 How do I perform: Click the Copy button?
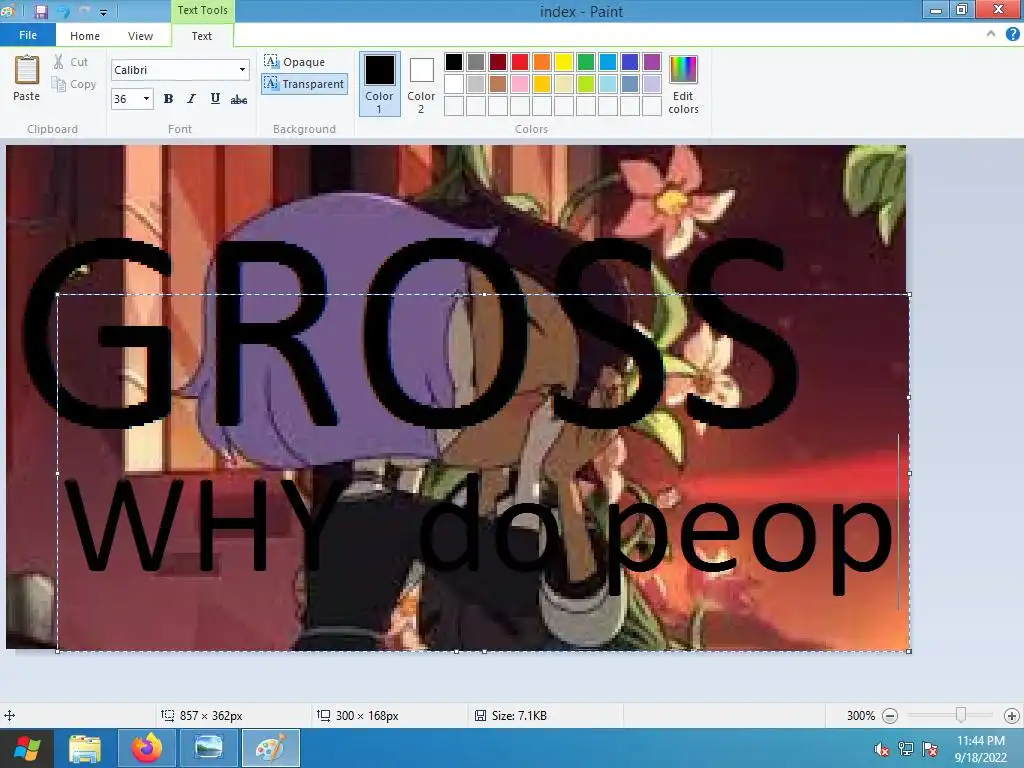coord(74,84)
